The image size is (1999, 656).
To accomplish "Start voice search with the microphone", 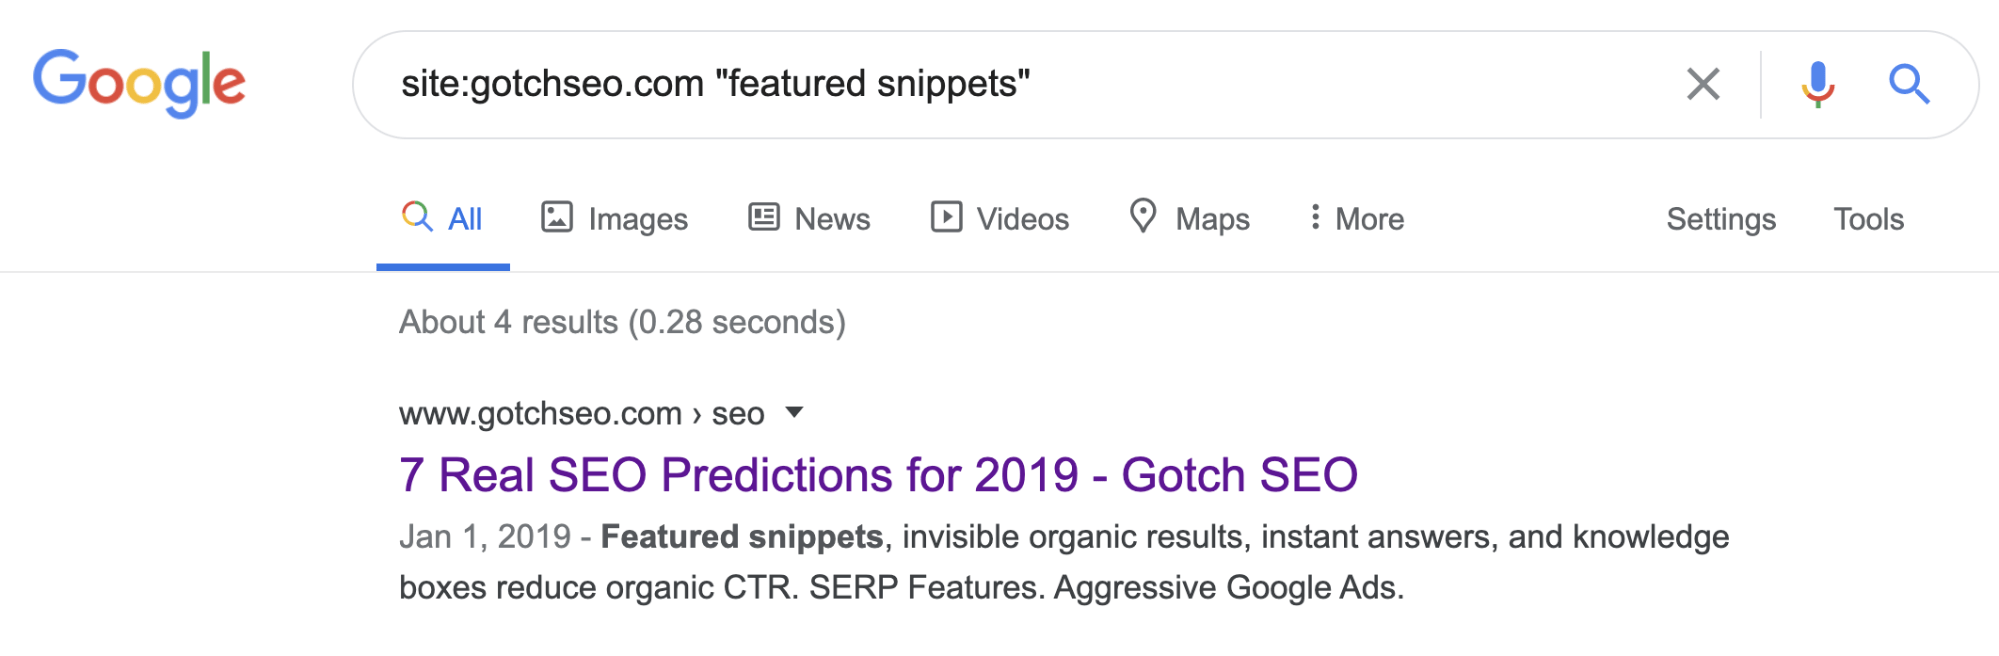I will click(1817, 84).
